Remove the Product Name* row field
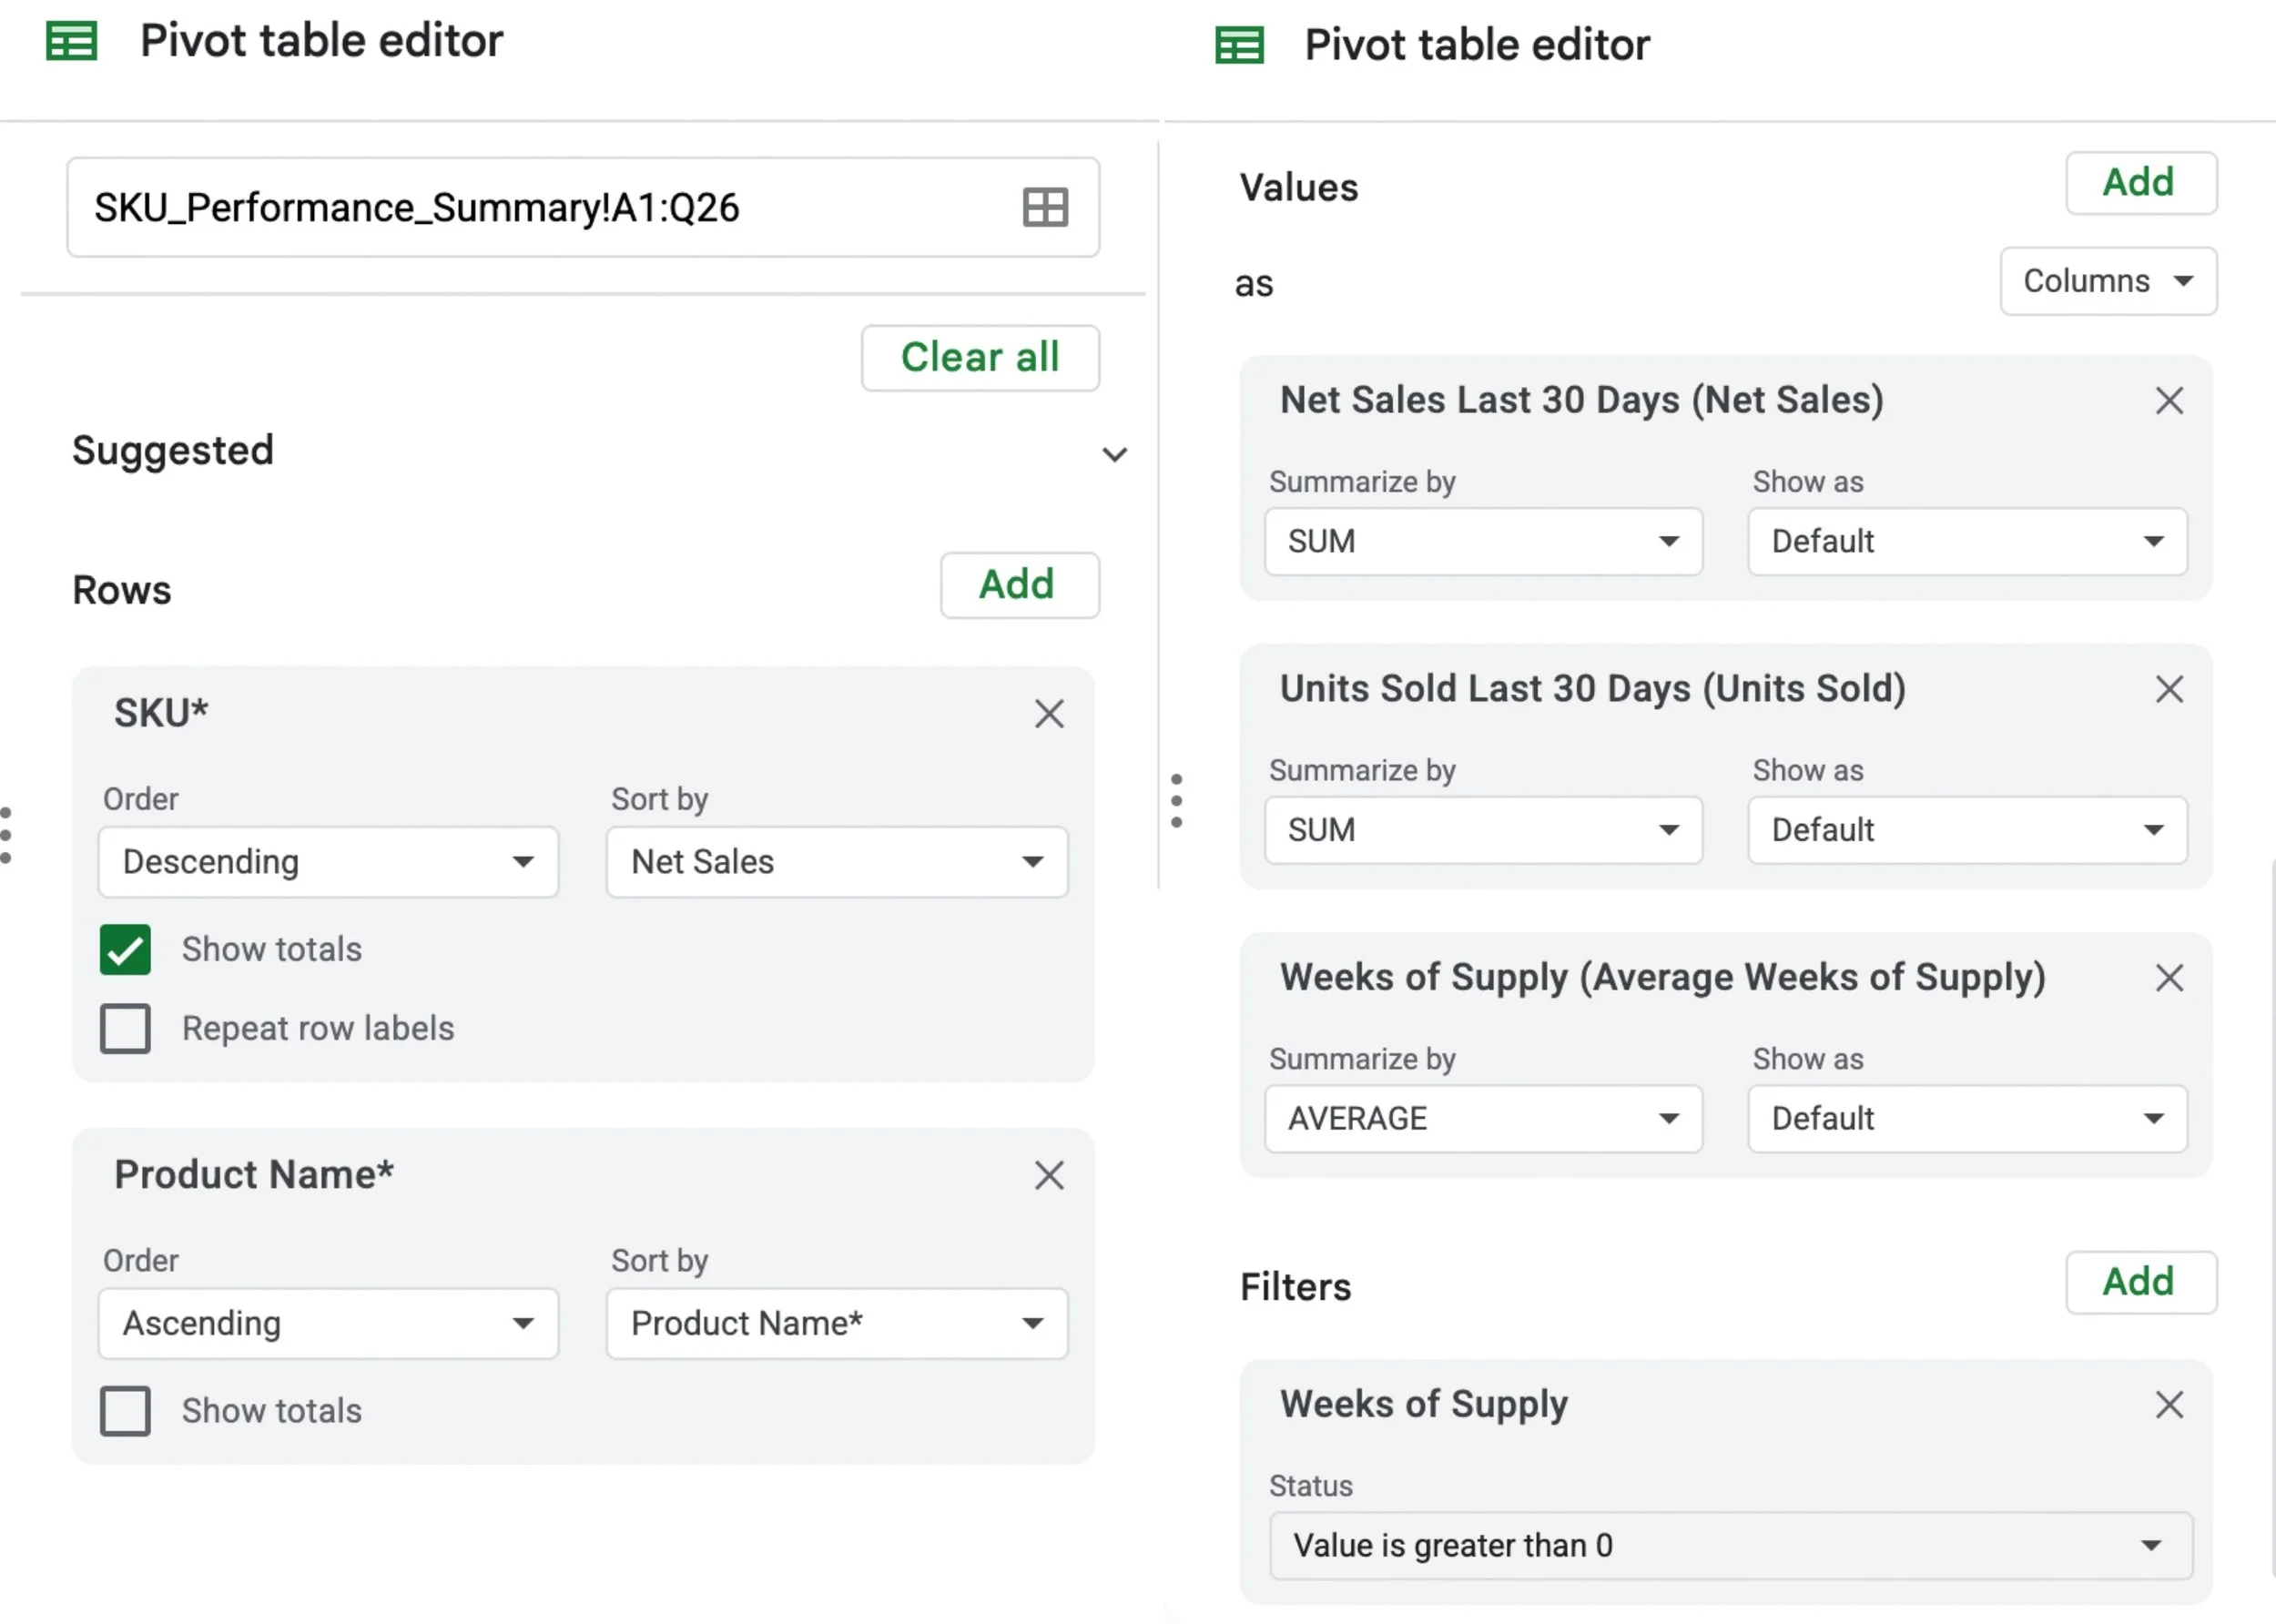This screenshot has height=1624, width=2276. click(1049, 1175)
